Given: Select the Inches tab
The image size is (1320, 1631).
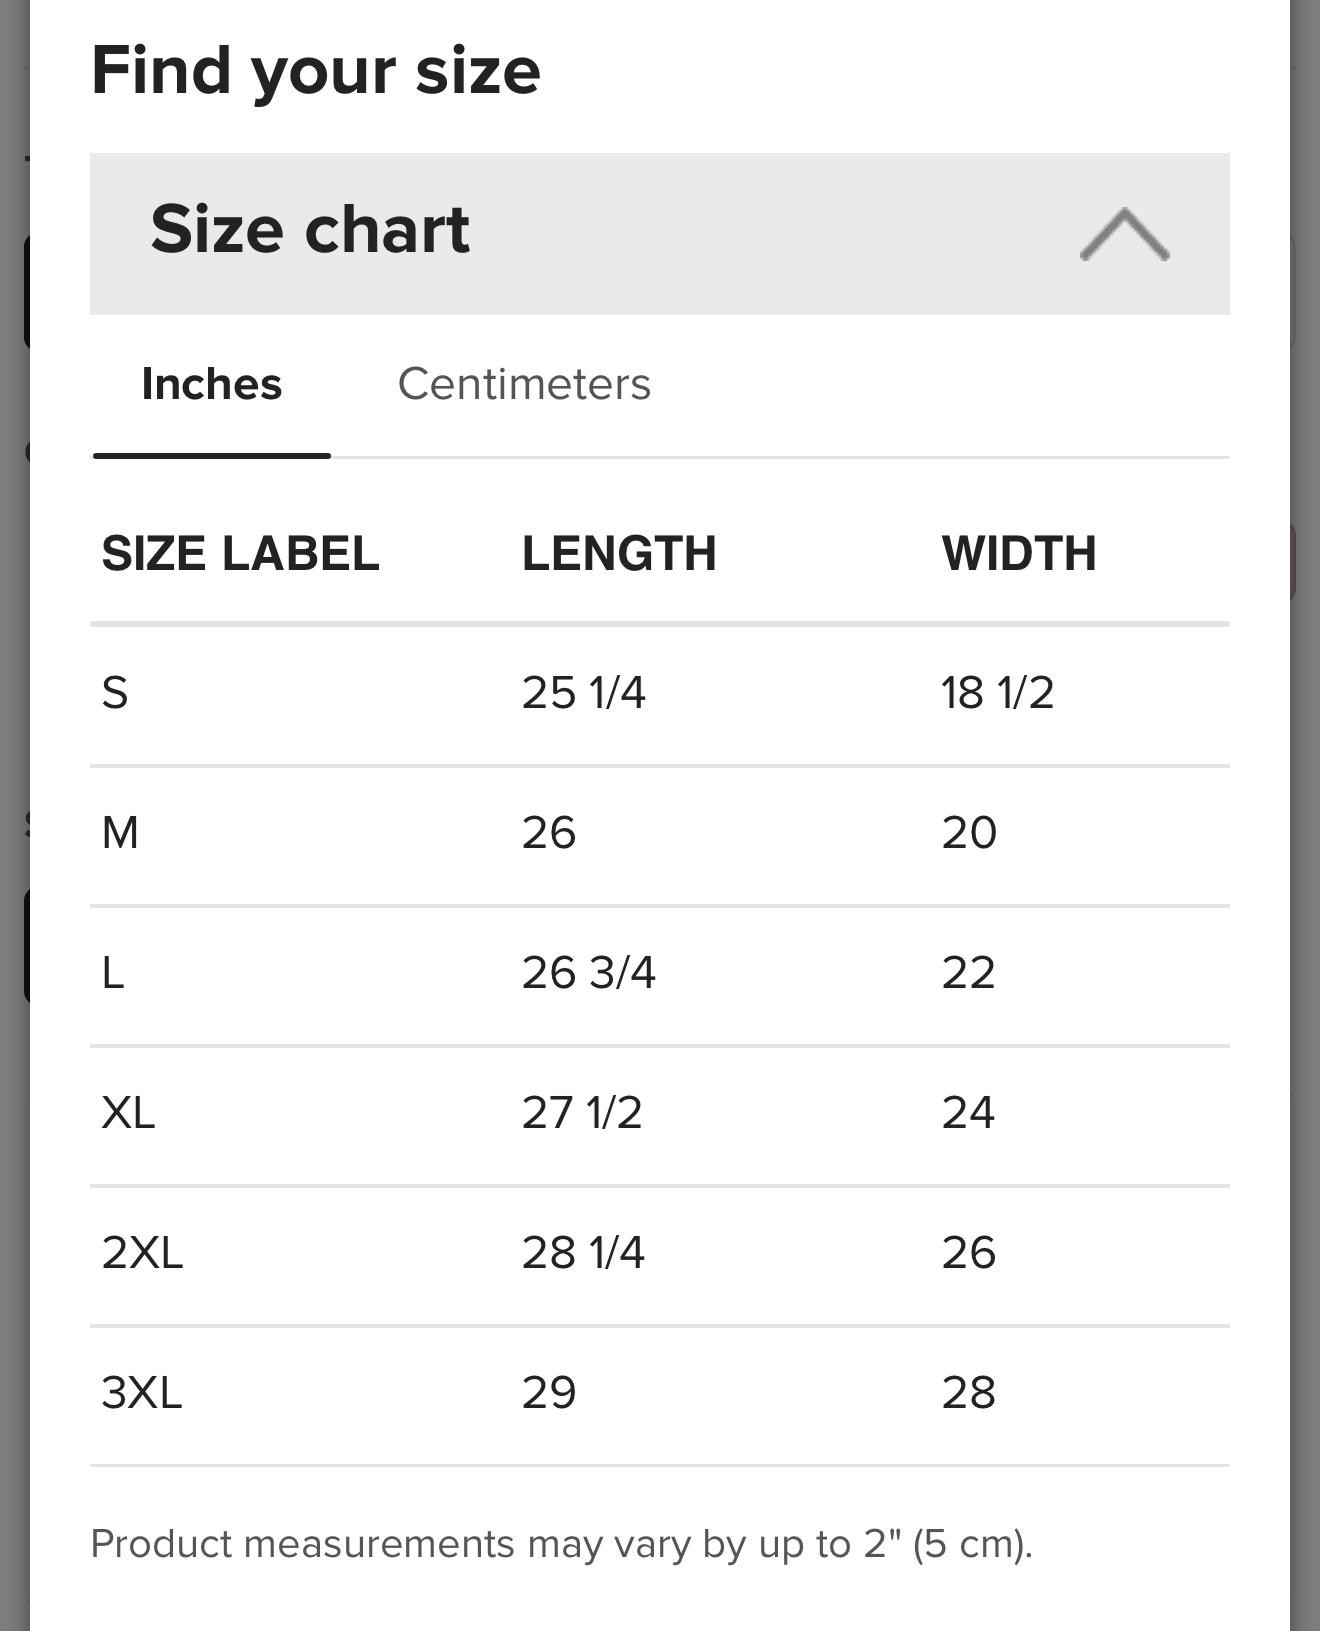Looking at the screenshot, I should [x=212, y=384].
